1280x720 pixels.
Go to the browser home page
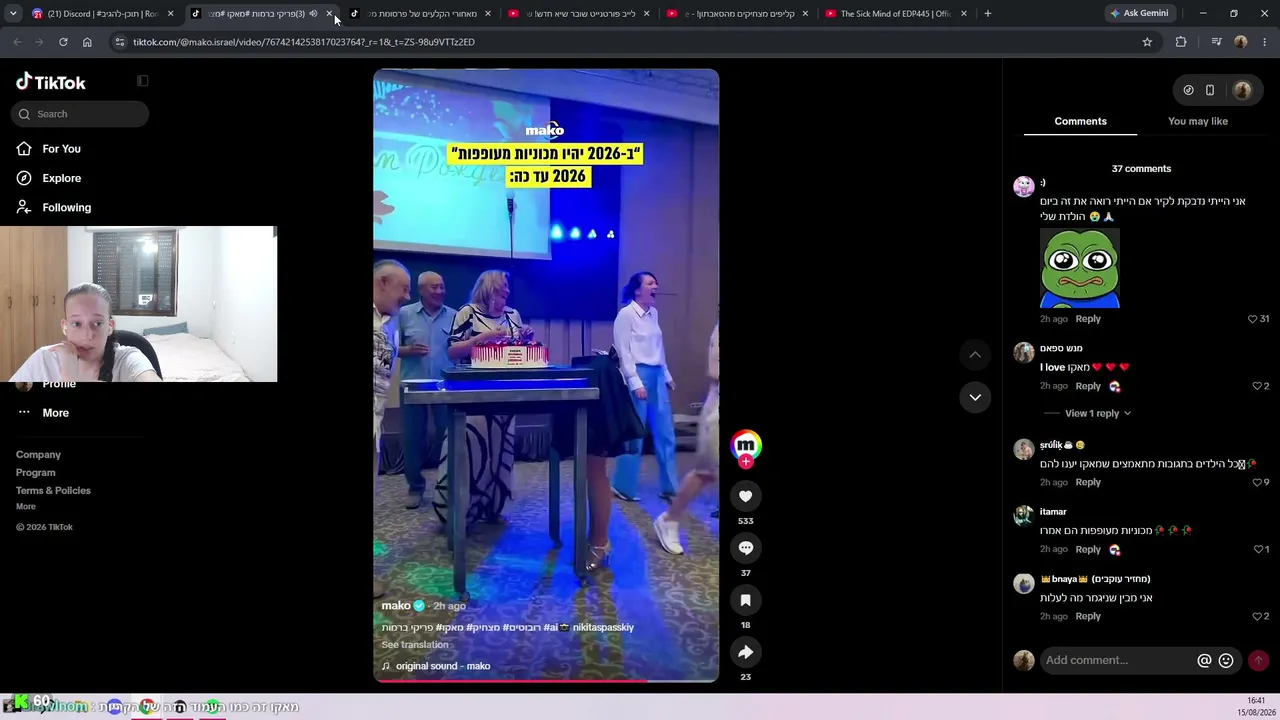(x=87, y=42)
